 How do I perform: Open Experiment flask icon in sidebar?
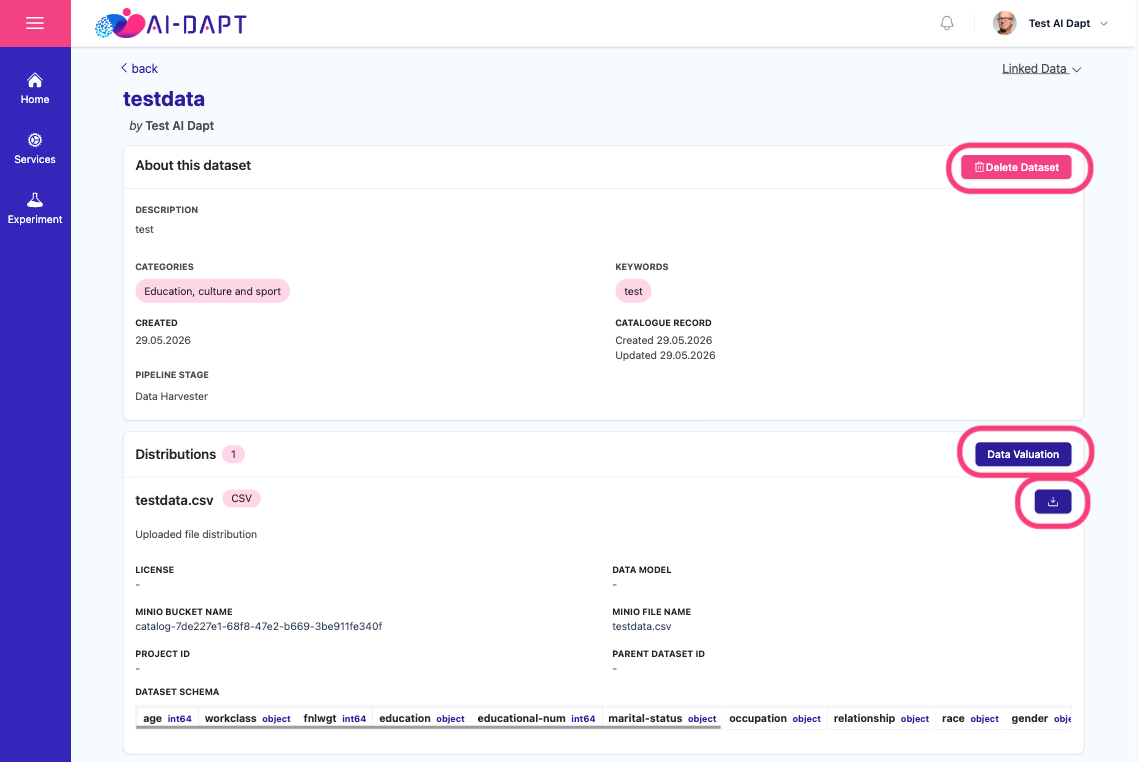click(35, 200)
